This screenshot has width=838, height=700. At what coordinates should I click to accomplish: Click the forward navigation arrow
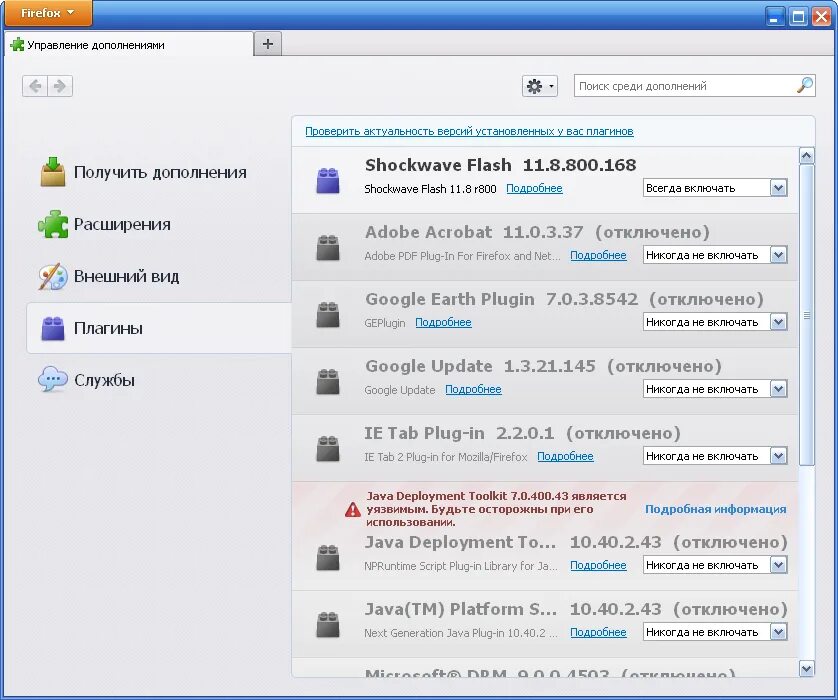click(x=60, y=86)
